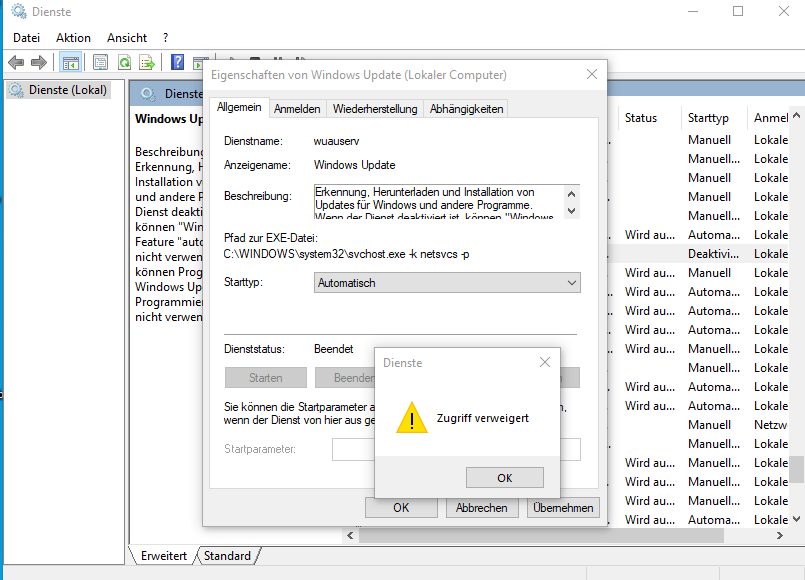Refresh the services list via toolbar icon
The image size is (805, 580).
[124, 63]
